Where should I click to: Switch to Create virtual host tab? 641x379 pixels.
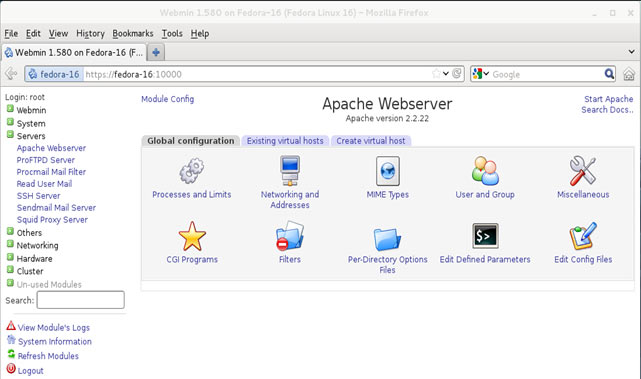click(371, 141)
